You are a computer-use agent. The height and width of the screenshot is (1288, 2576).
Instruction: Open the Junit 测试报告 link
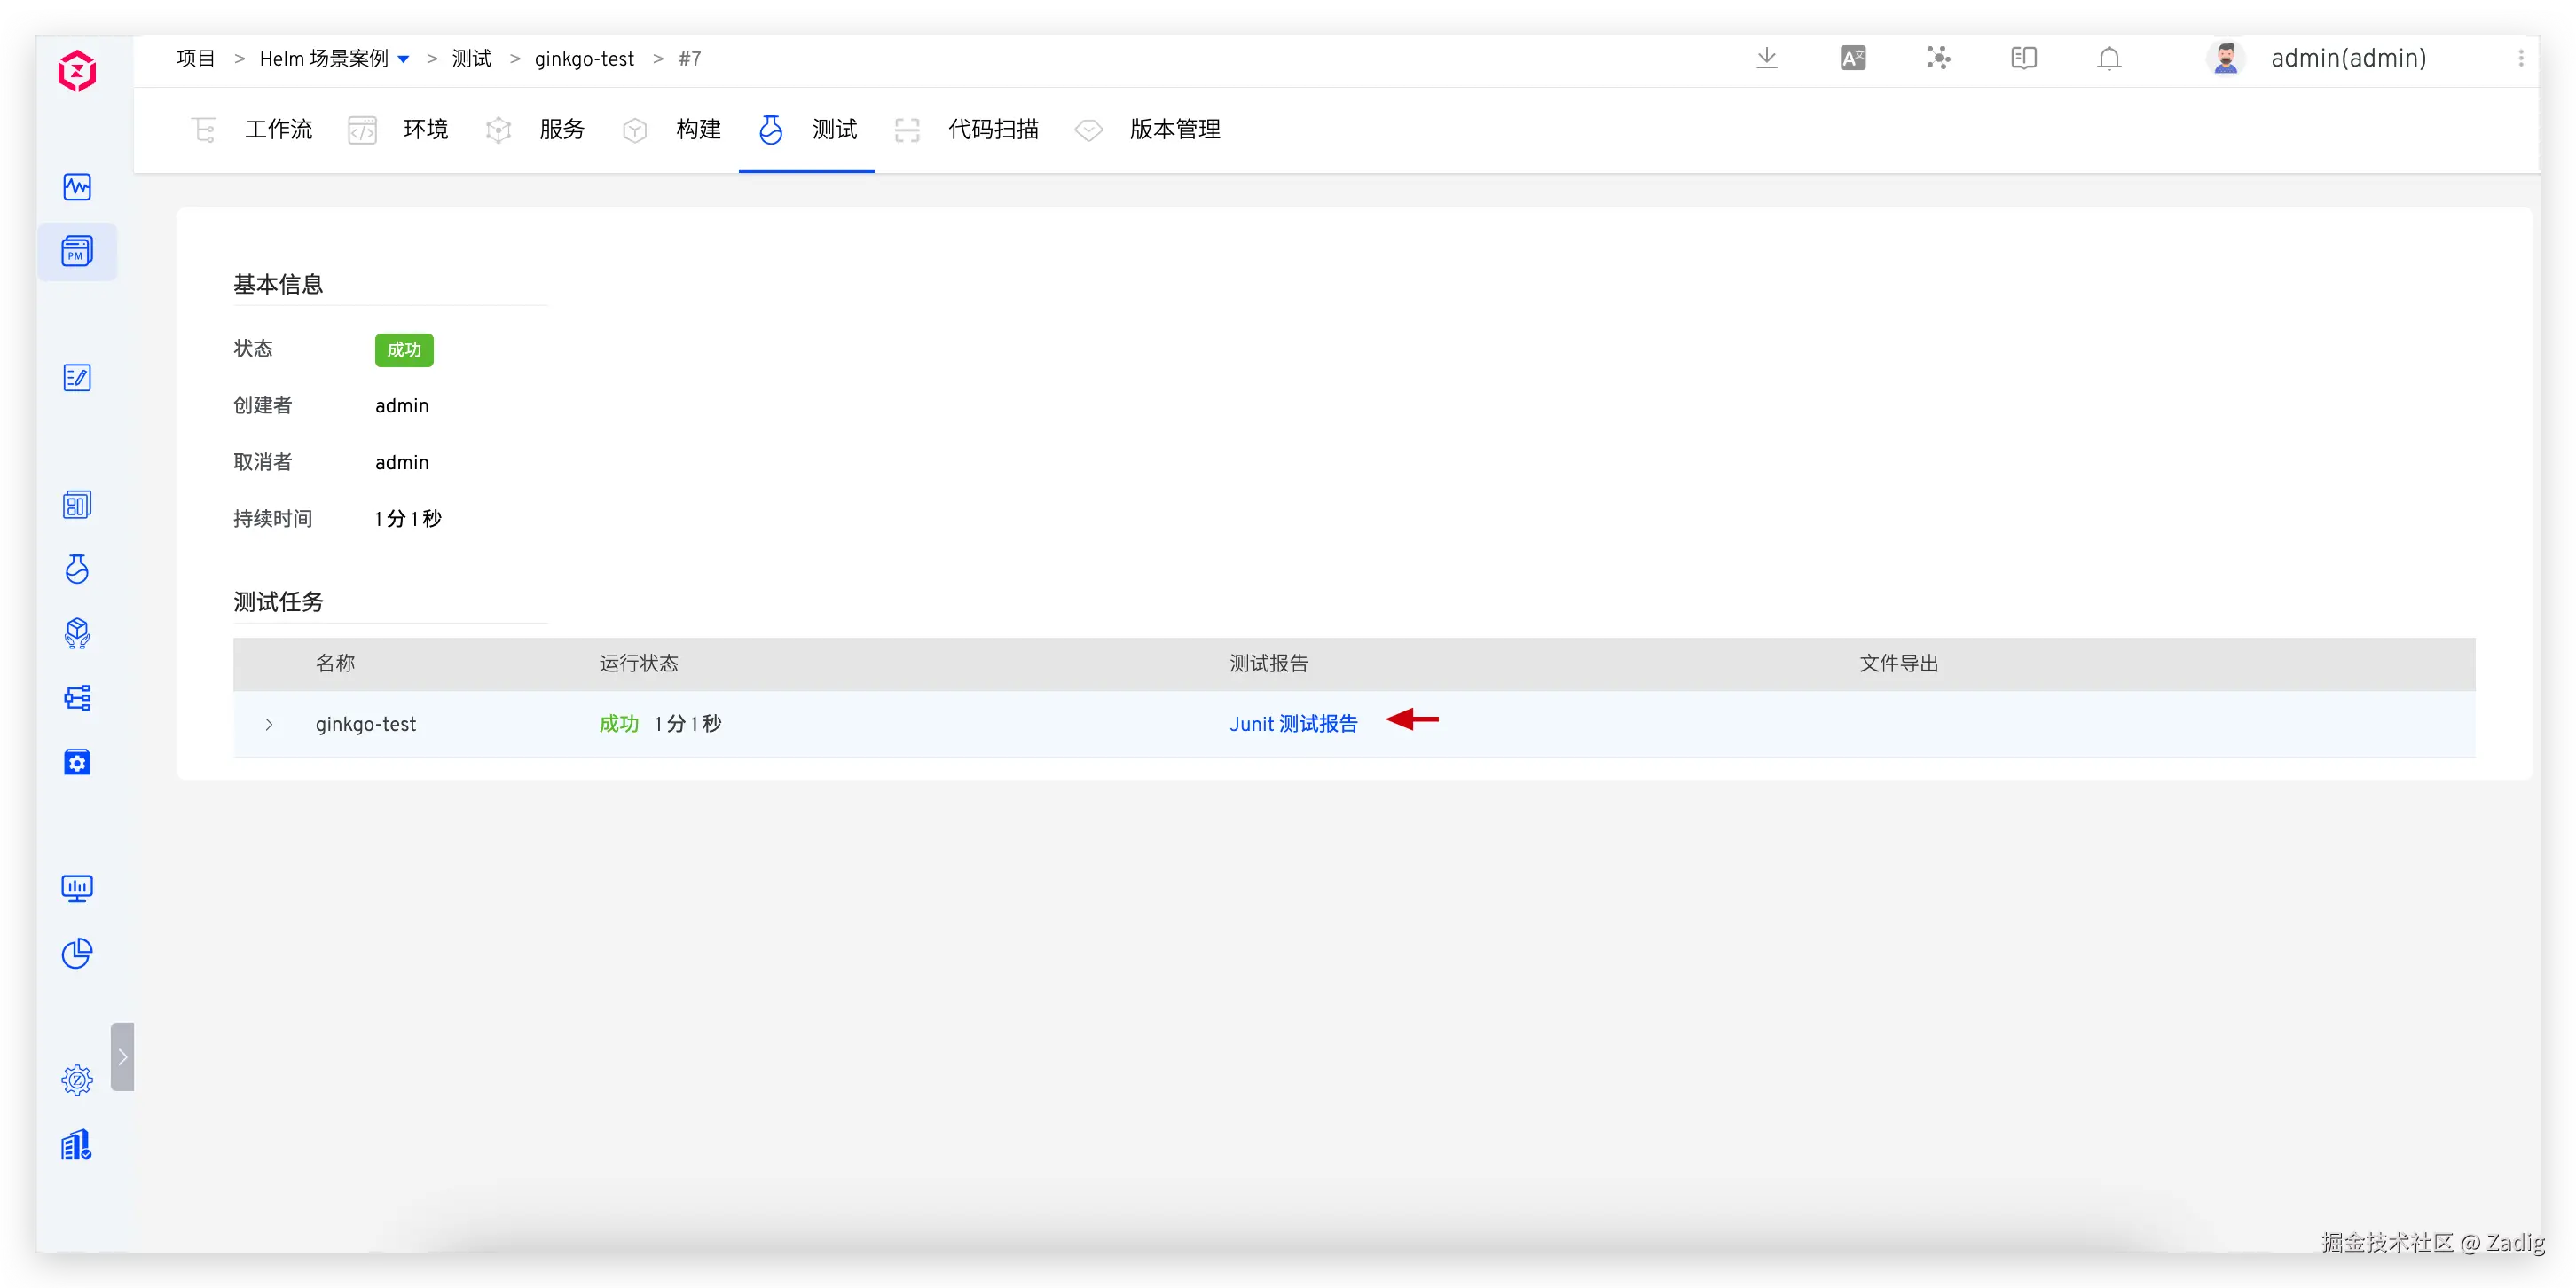[x=1293, y=723]
